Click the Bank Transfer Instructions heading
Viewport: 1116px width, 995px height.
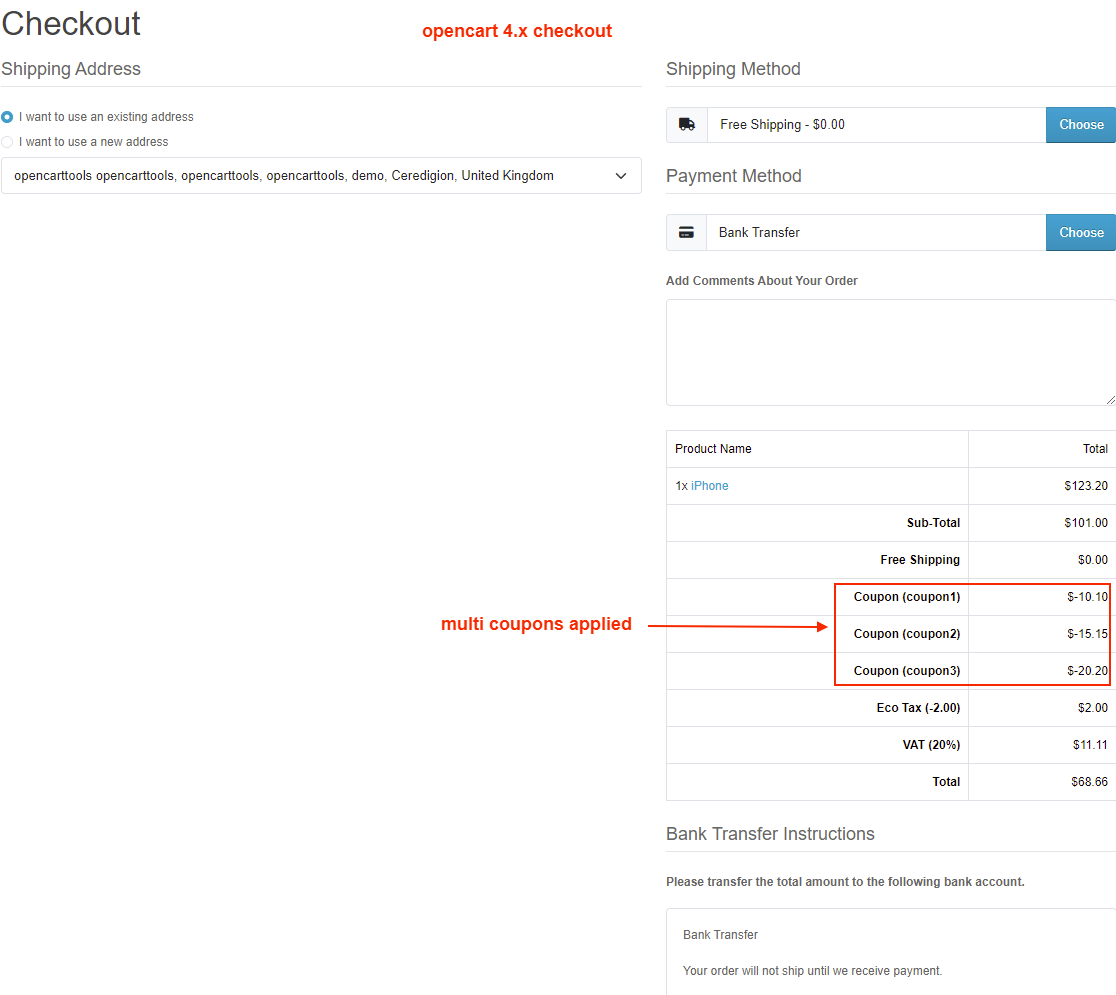770,834
